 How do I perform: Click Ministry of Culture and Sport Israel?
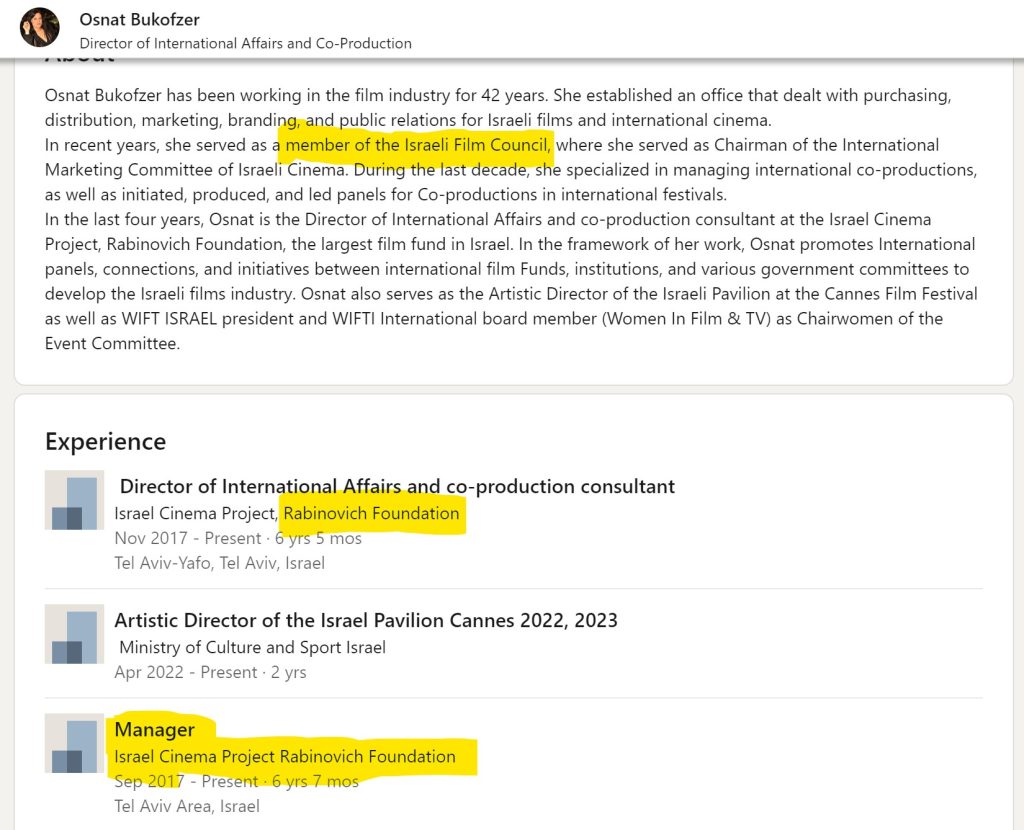[252, 647]
